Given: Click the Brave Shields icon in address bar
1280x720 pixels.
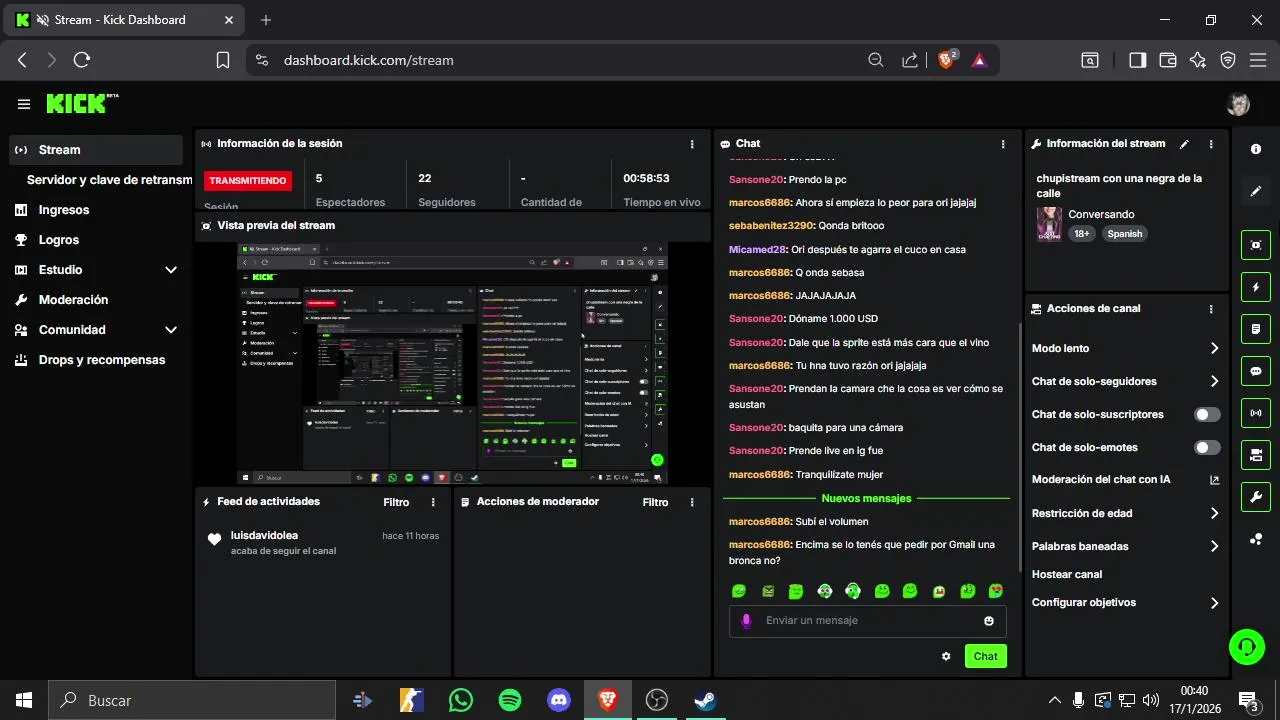Looking at the screenshot, I should pyautogui.click(x=946, y=60).
